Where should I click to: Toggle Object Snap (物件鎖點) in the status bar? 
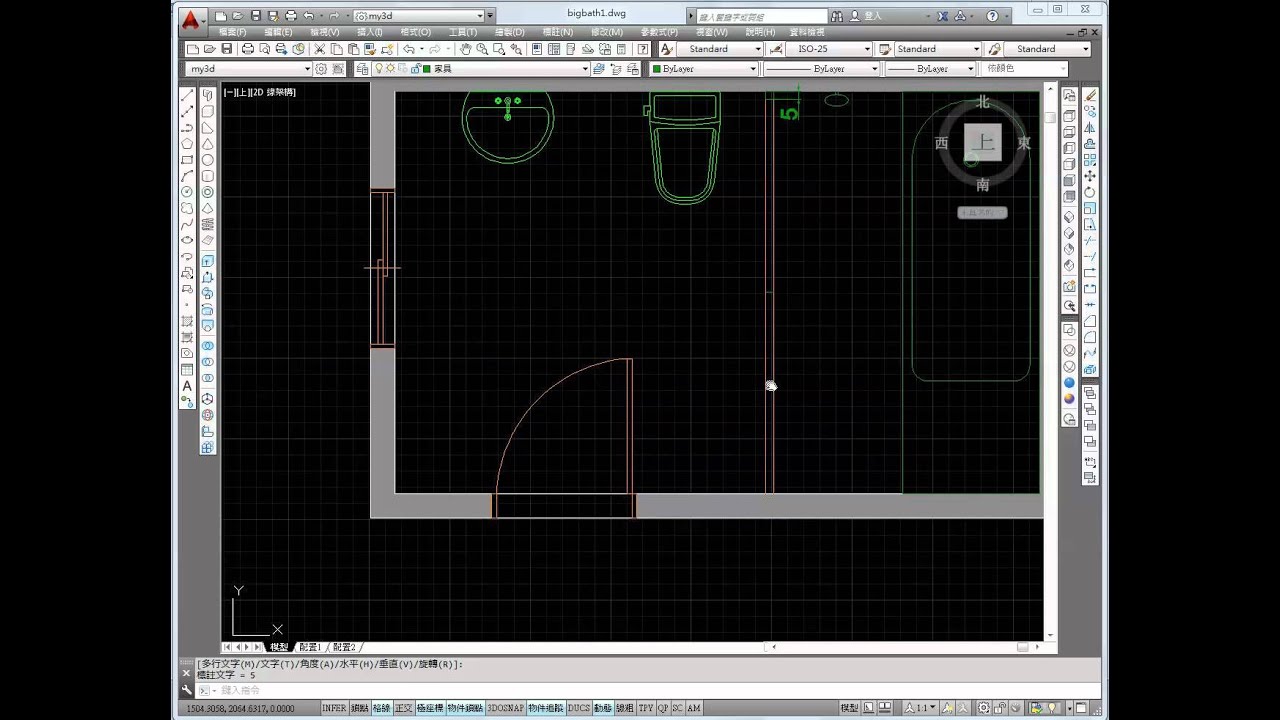pos(465,708)
